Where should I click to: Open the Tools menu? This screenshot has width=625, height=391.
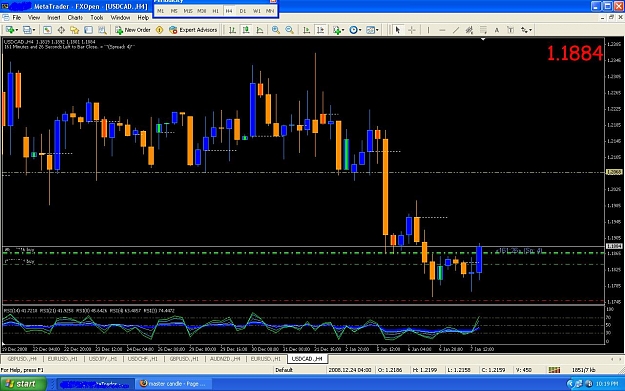pyautogui.click(x=97, y=18)
